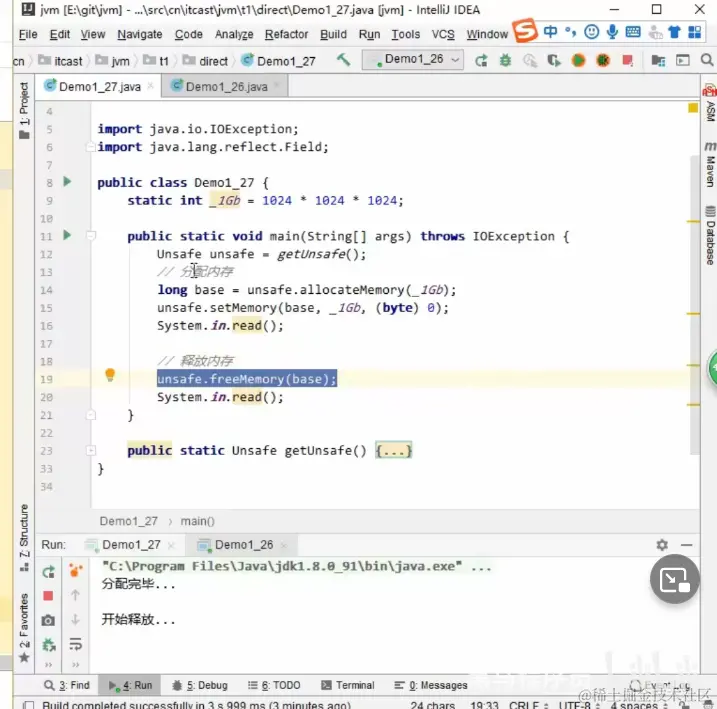Open the ASM side tool window
The height and width of the screenshot is (709, 717).
(709, 103)
